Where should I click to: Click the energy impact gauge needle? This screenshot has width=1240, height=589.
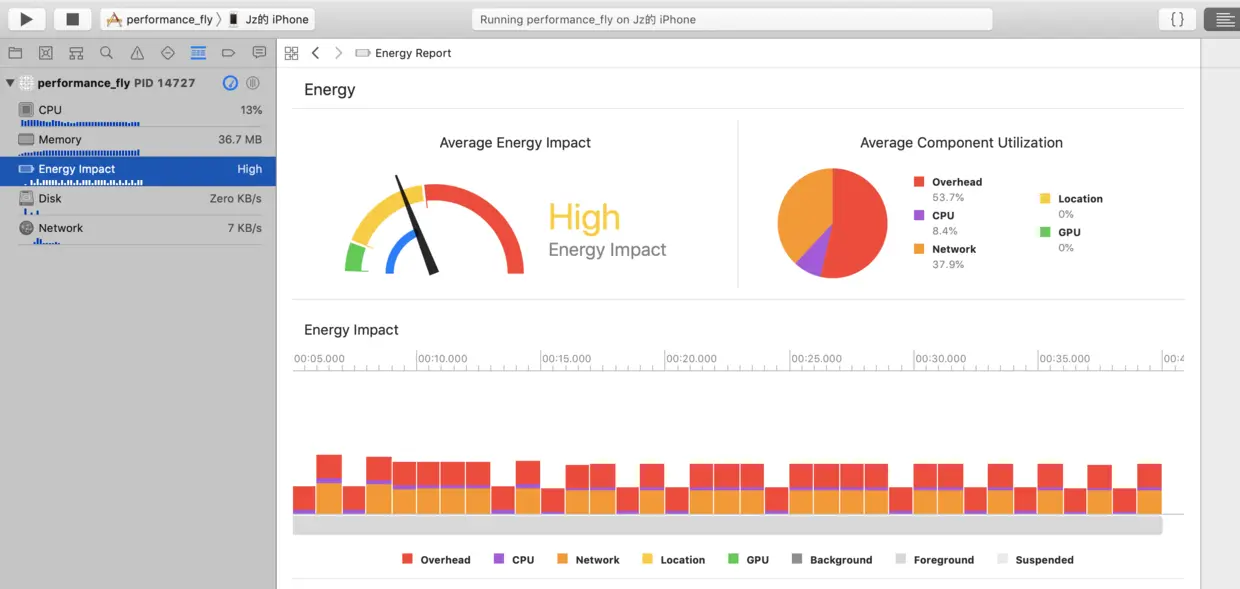click(x=417, y=226)
